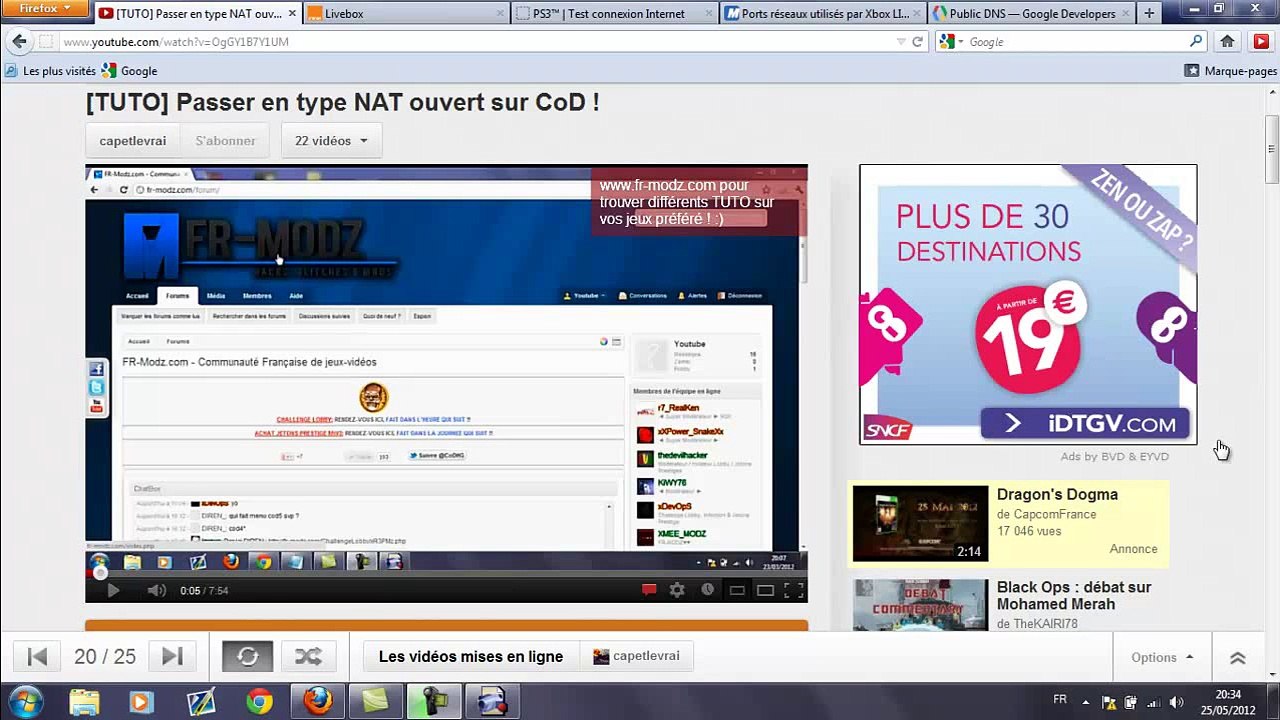The height and width of the screenshot is (720, 1280).
Task: Switch the player to small size
Action: [x=737, y=590]
